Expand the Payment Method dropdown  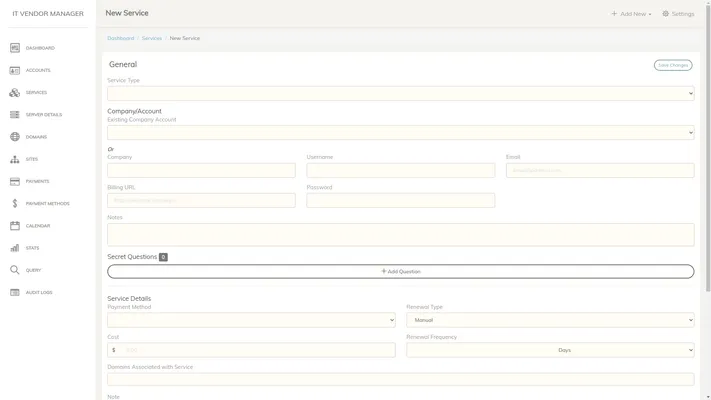[251, 320]
